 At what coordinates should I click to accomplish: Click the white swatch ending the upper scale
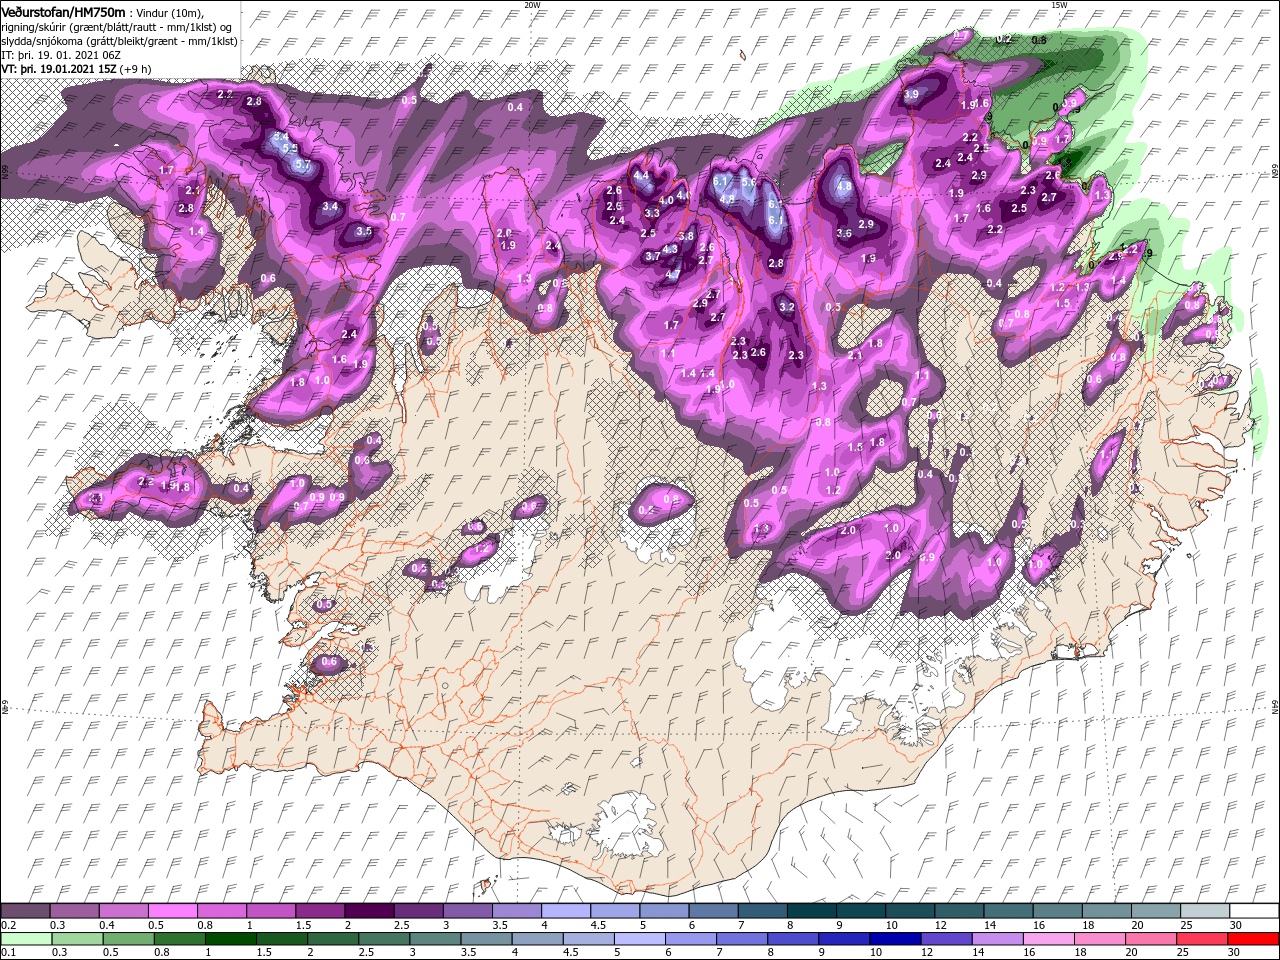1254,911
